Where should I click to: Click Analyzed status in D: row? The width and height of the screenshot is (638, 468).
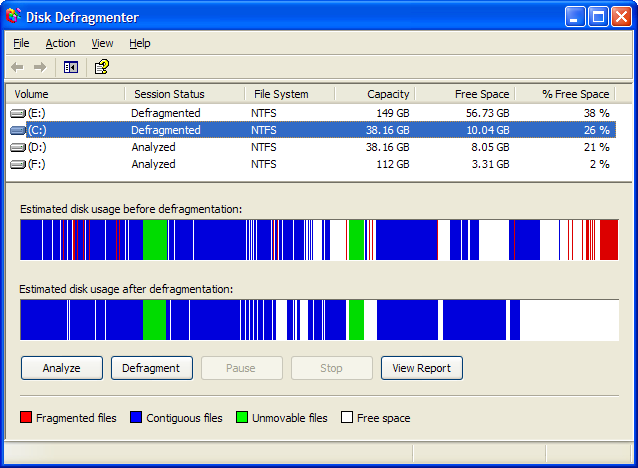153,147
